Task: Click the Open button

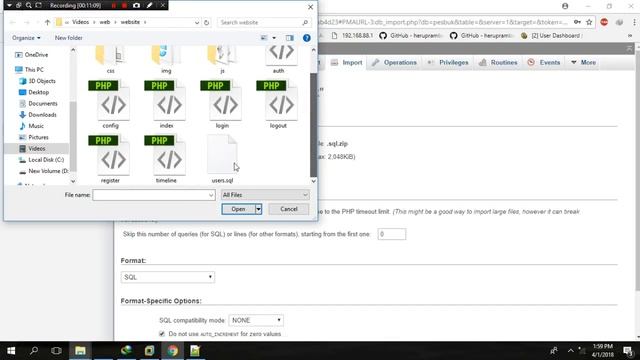Action: pyautogui.click(x=238, y=209)
